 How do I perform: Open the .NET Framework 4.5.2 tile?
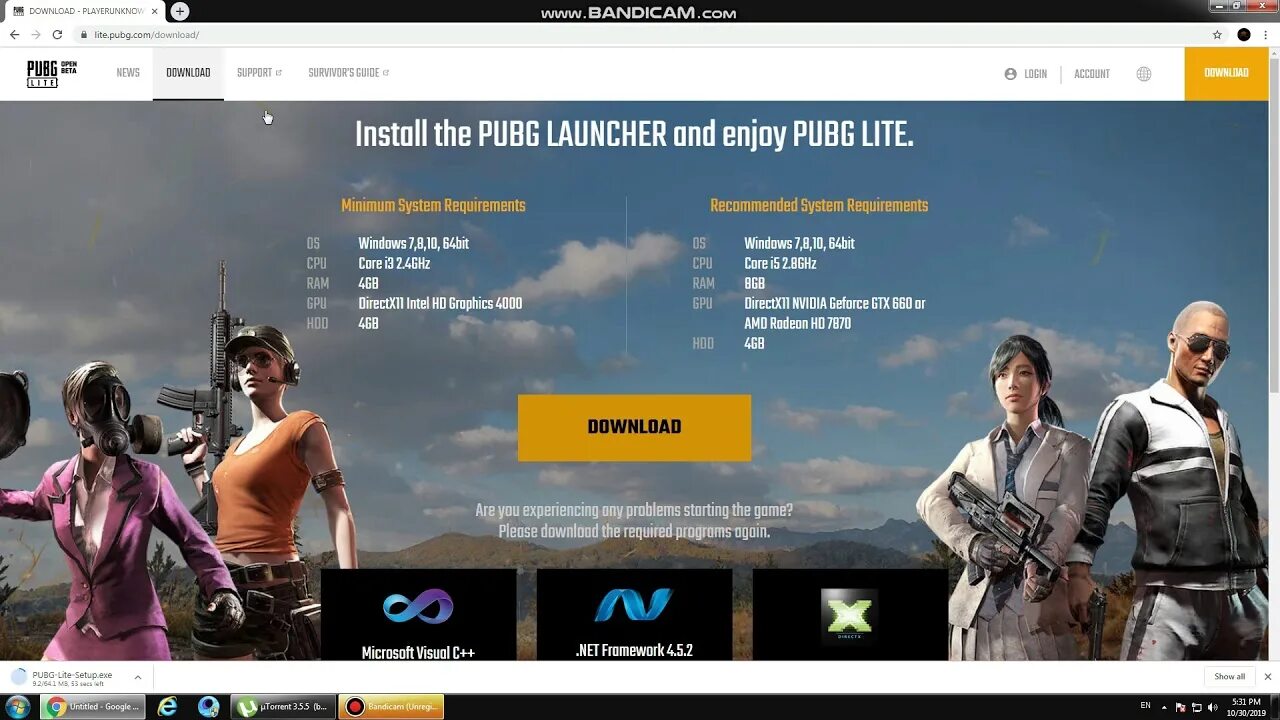(634, 615)
